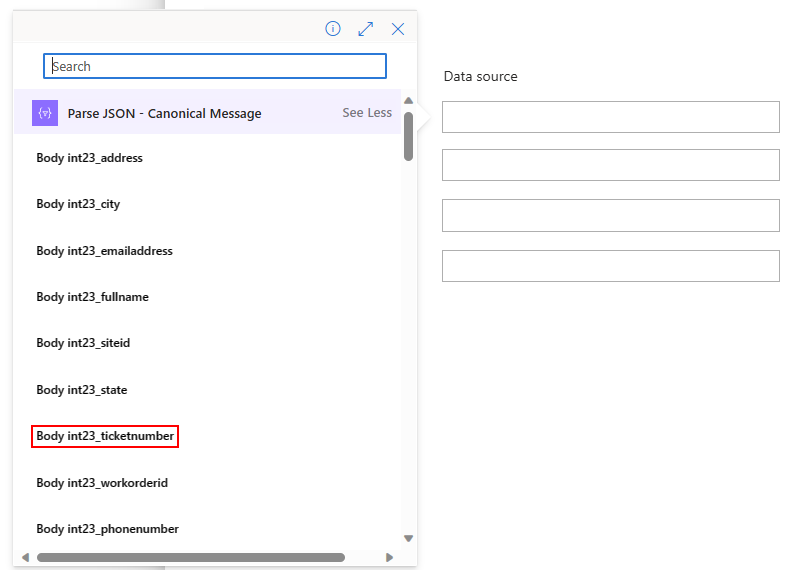The width and height of the screenshot is (800, 570).
Task: Click the horizontal scrollbar left arrow
Action: (26, 557)
